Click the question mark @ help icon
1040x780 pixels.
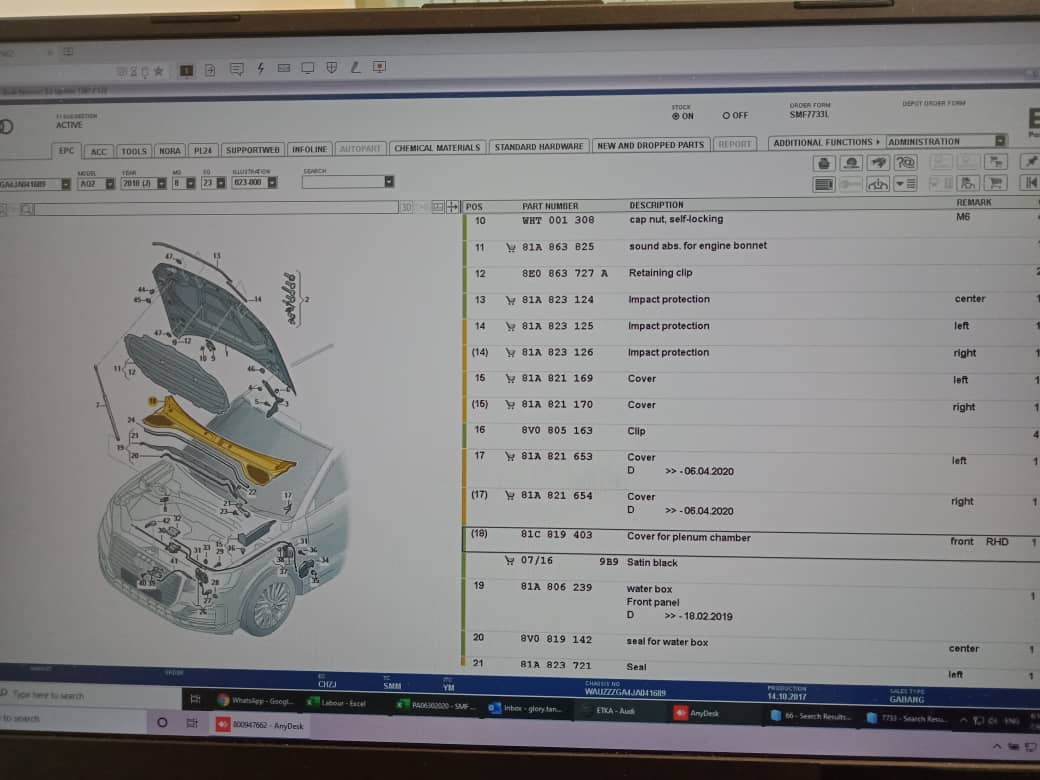tap(905, 162)
